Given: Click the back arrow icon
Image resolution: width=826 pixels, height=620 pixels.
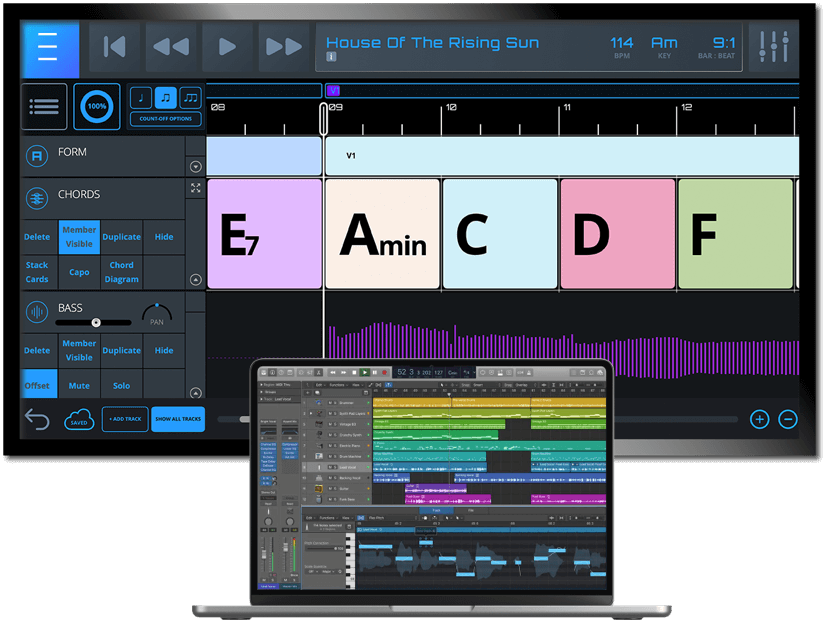Looking at the screenshot, I should (37, 419).
